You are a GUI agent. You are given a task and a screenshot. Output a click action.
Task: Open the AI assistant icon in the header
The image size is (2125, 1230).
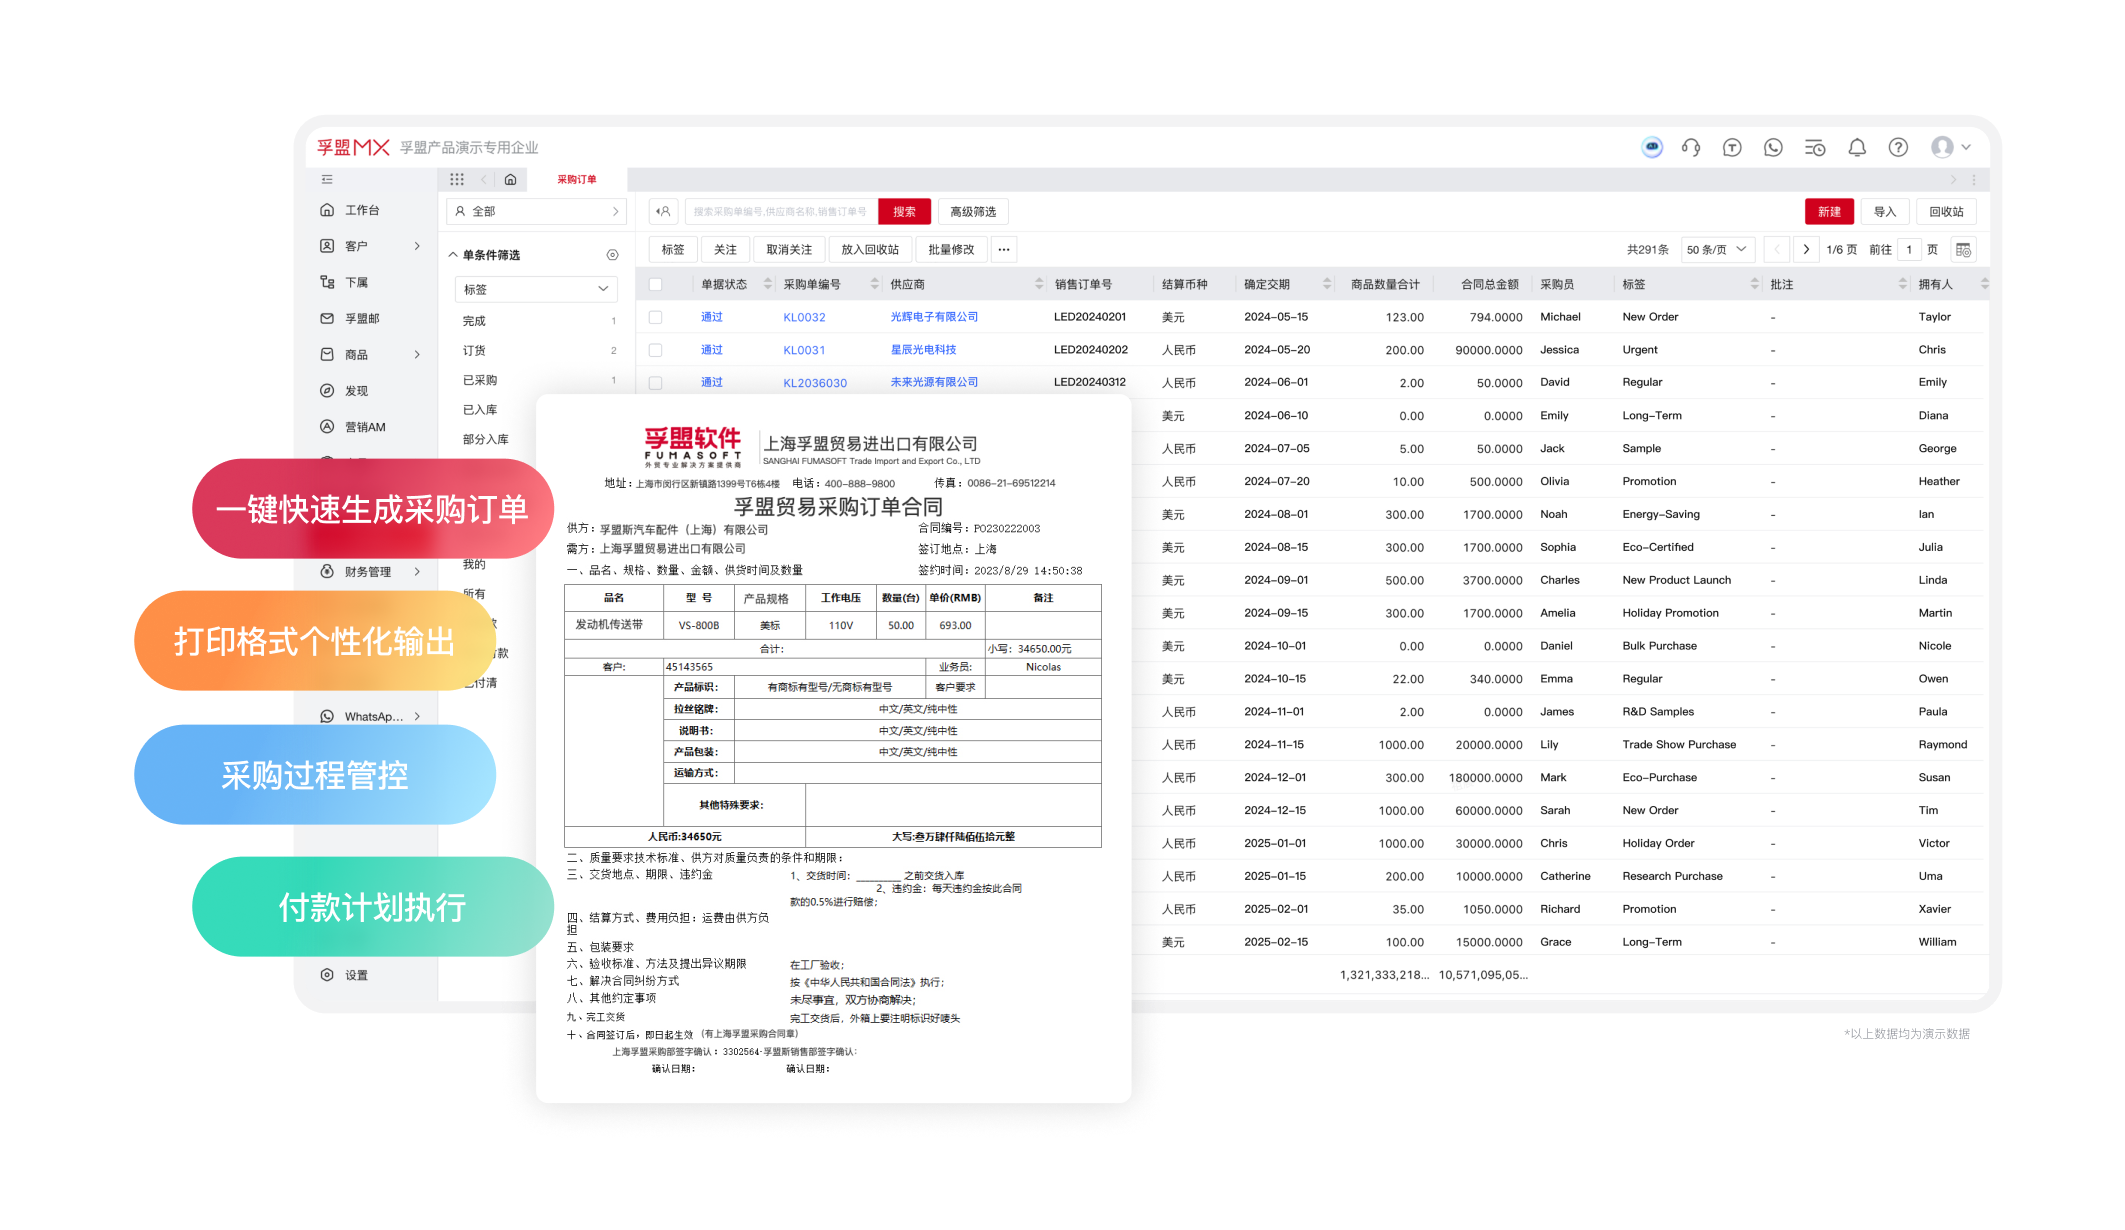(1652, 147)
